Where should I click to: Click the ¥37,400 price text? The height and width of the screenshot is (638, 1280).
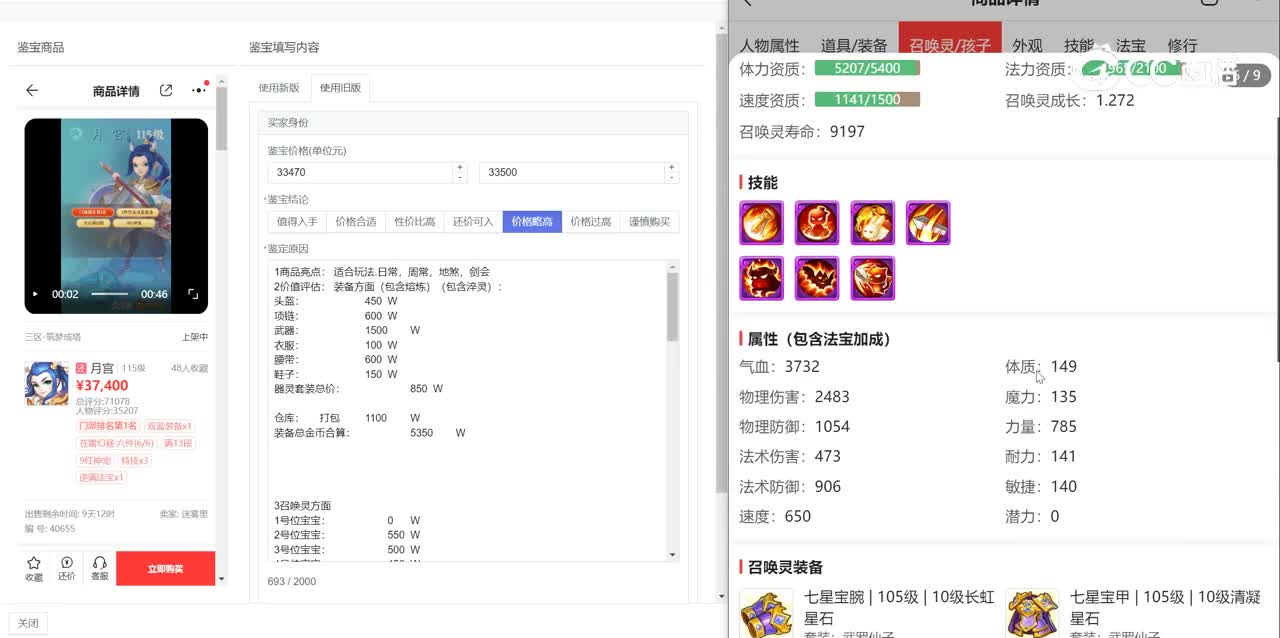click(102, 385)
